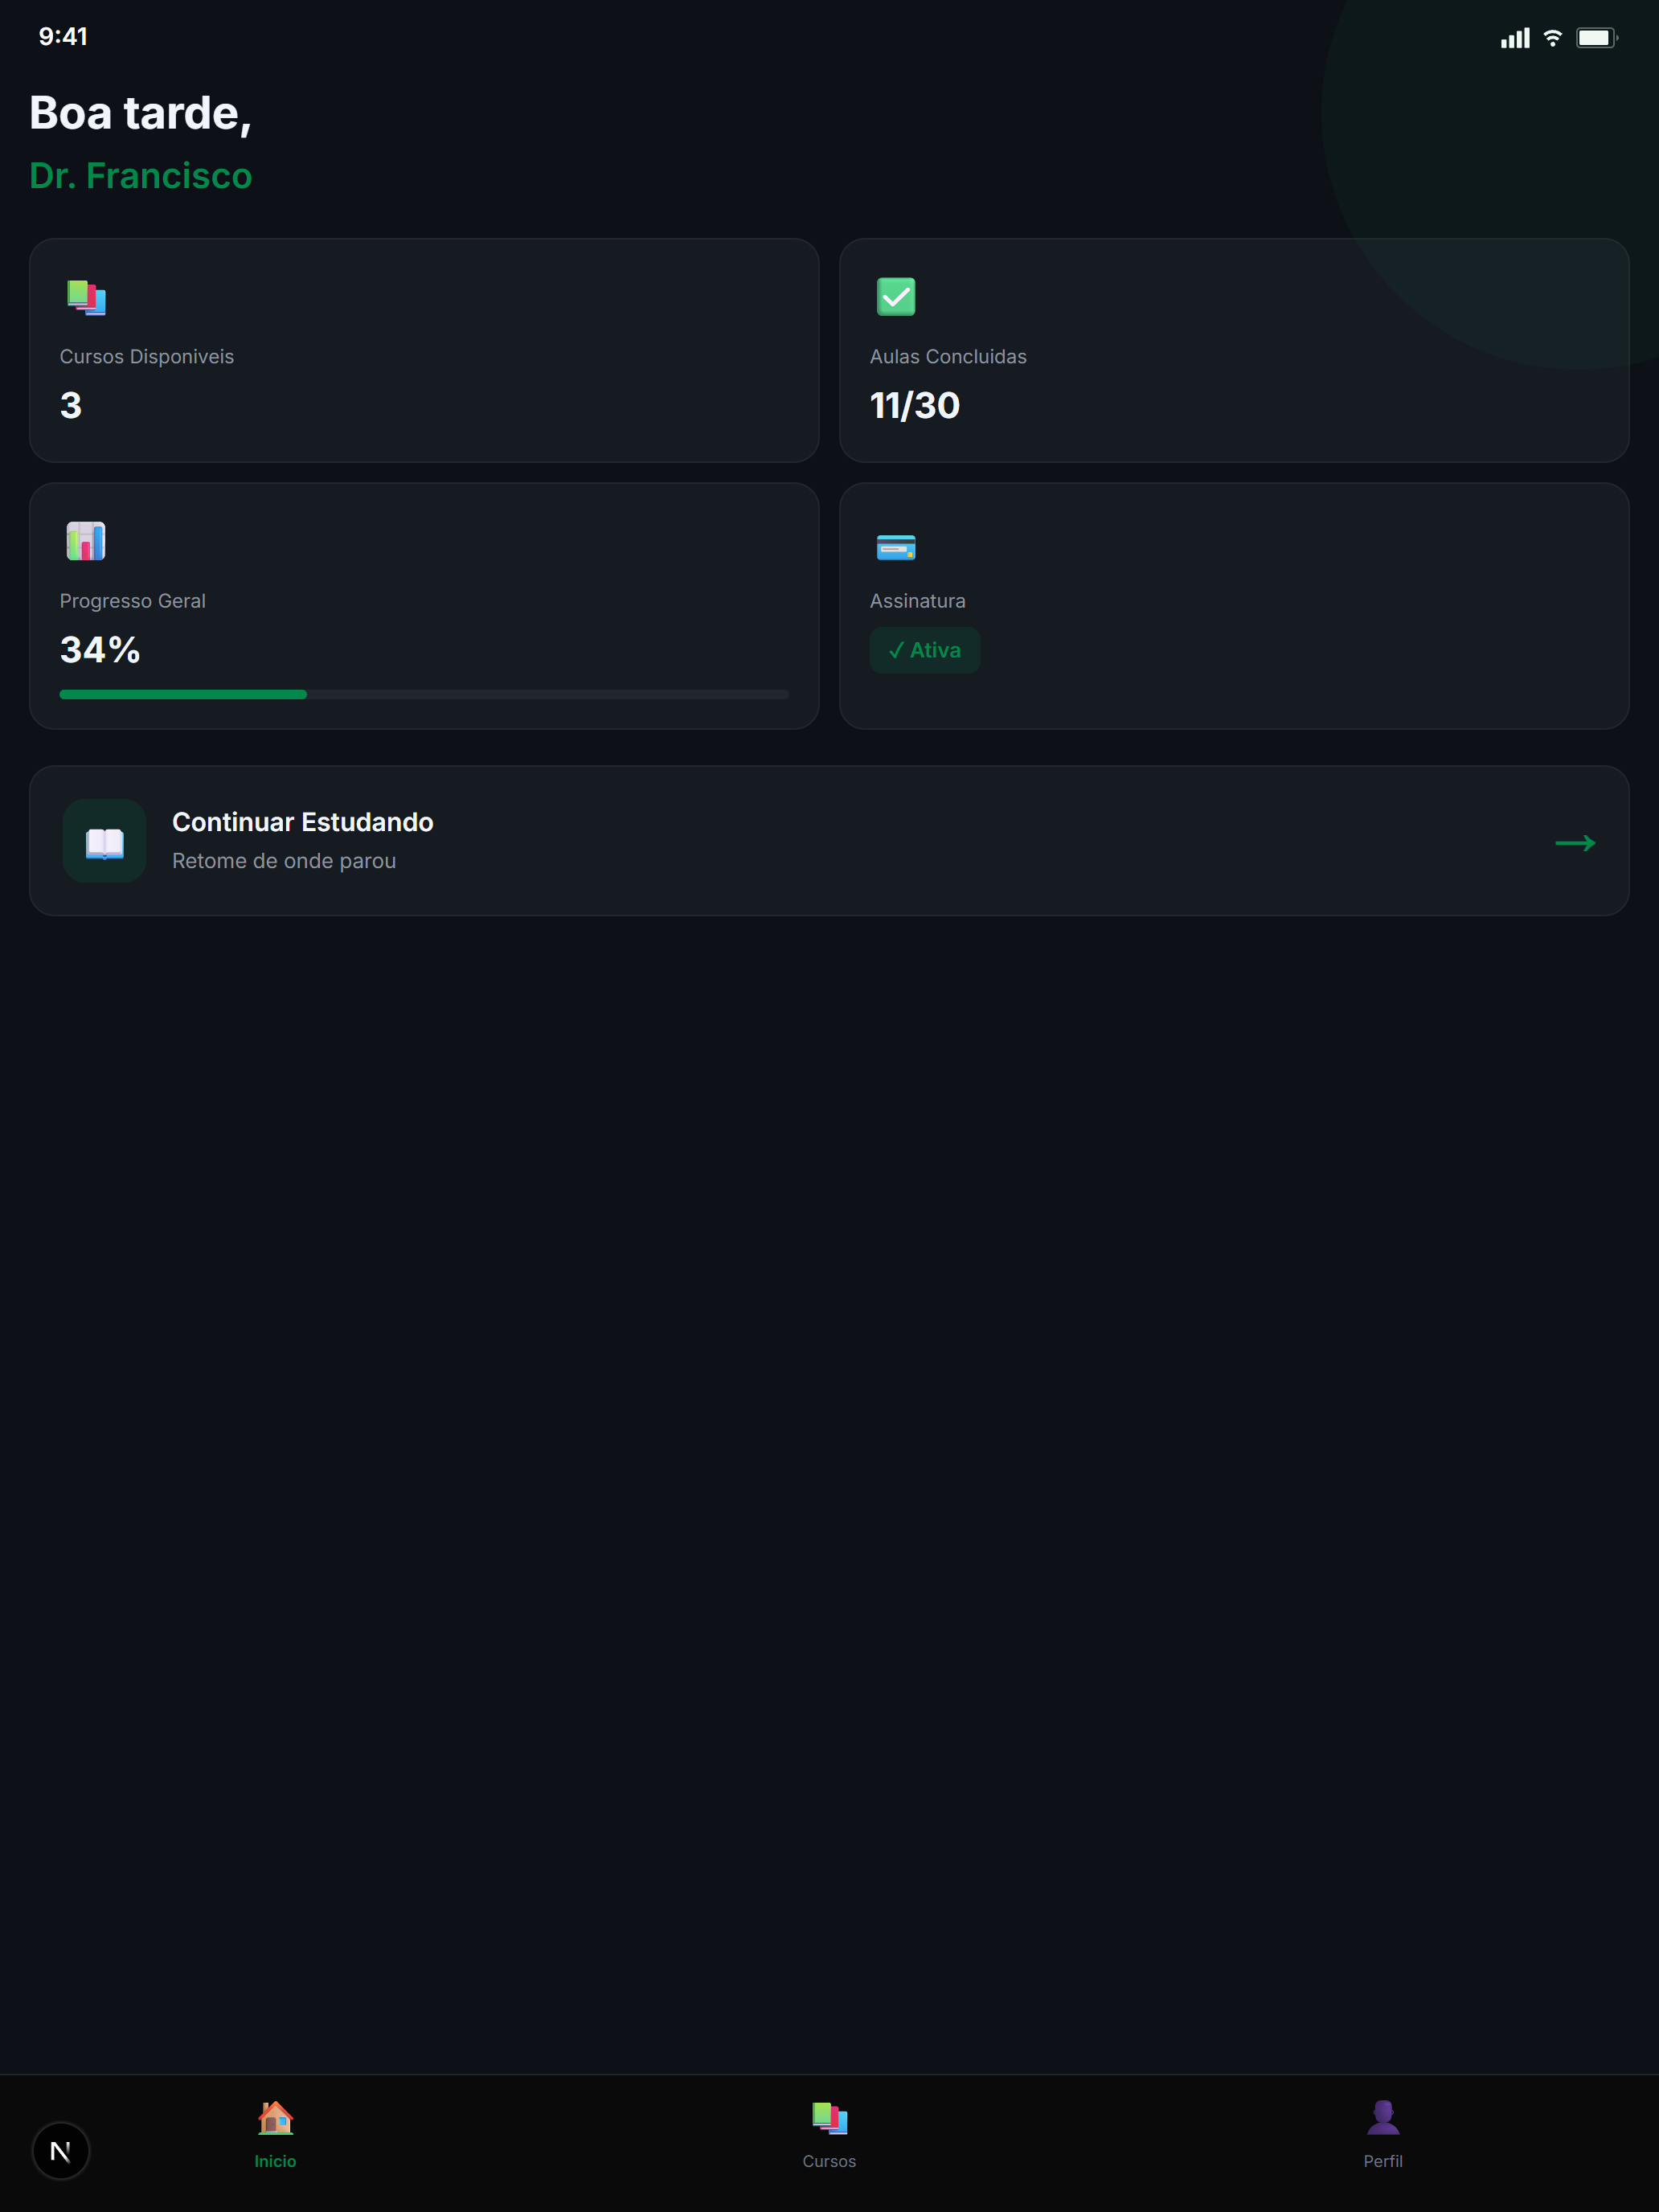This screenshot has height=2212, width=1659.
Task: Click the house icon in the bottom navigation
Action: (x=275, y=2117)
